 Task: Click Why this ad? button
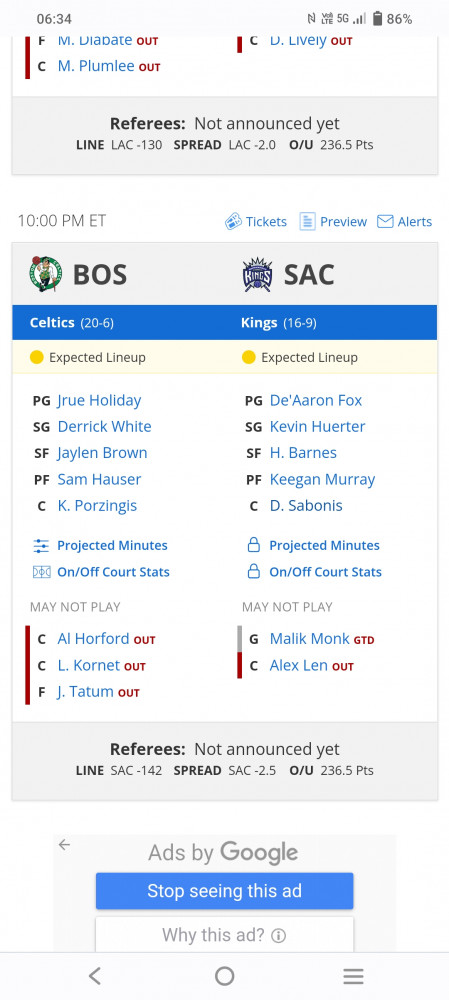tap(224, 935)
